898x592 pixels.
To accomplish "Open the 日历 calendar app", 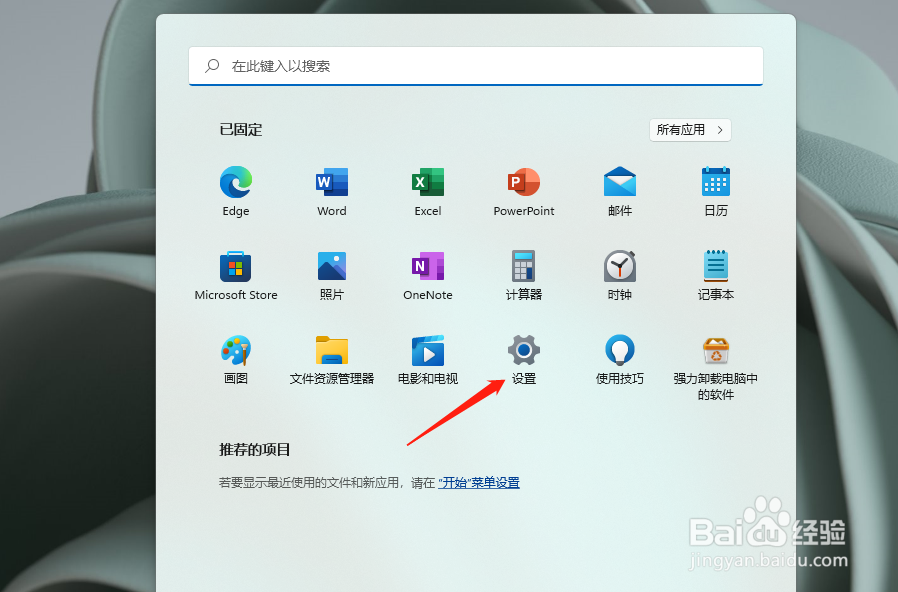I will pyautogui.click(x=716, y=191).
